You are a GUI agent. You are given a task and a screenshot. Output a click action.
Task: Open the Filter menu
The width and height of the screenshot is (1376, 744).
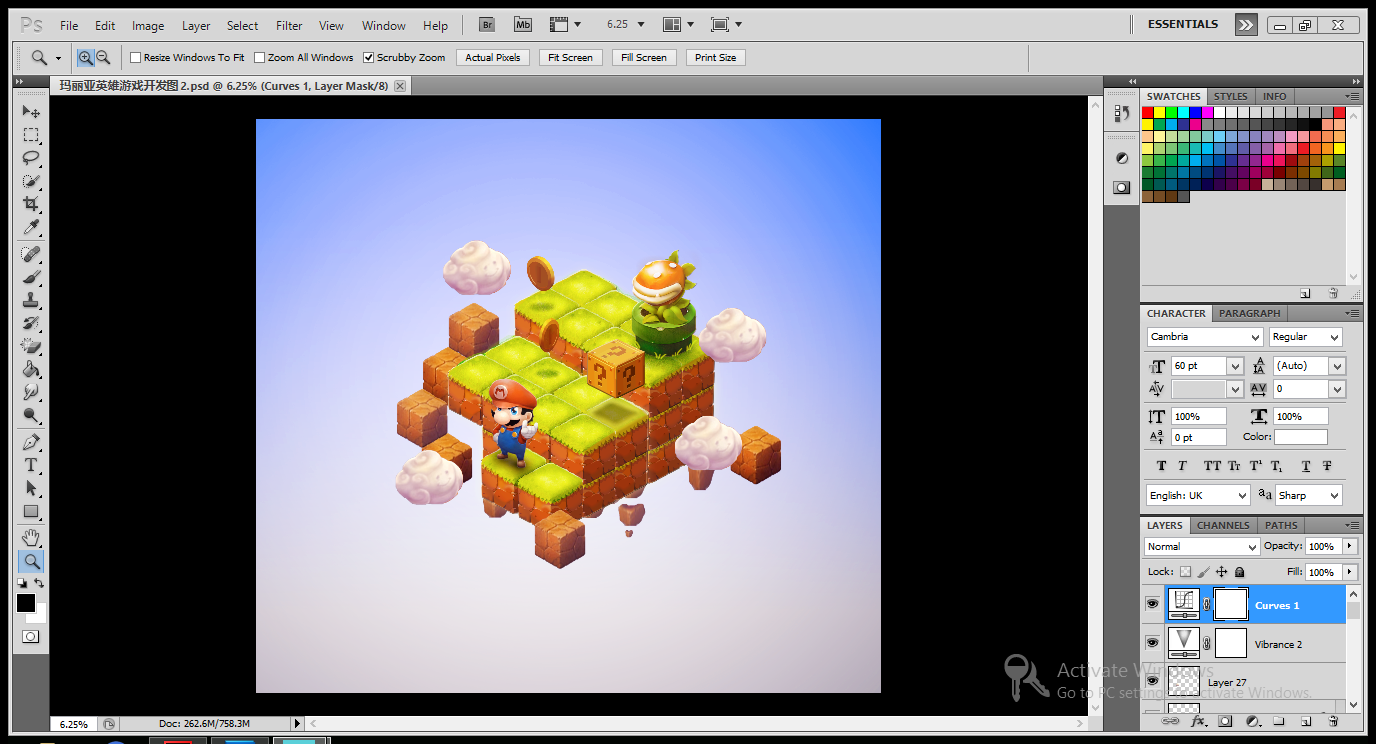[289, 26]
